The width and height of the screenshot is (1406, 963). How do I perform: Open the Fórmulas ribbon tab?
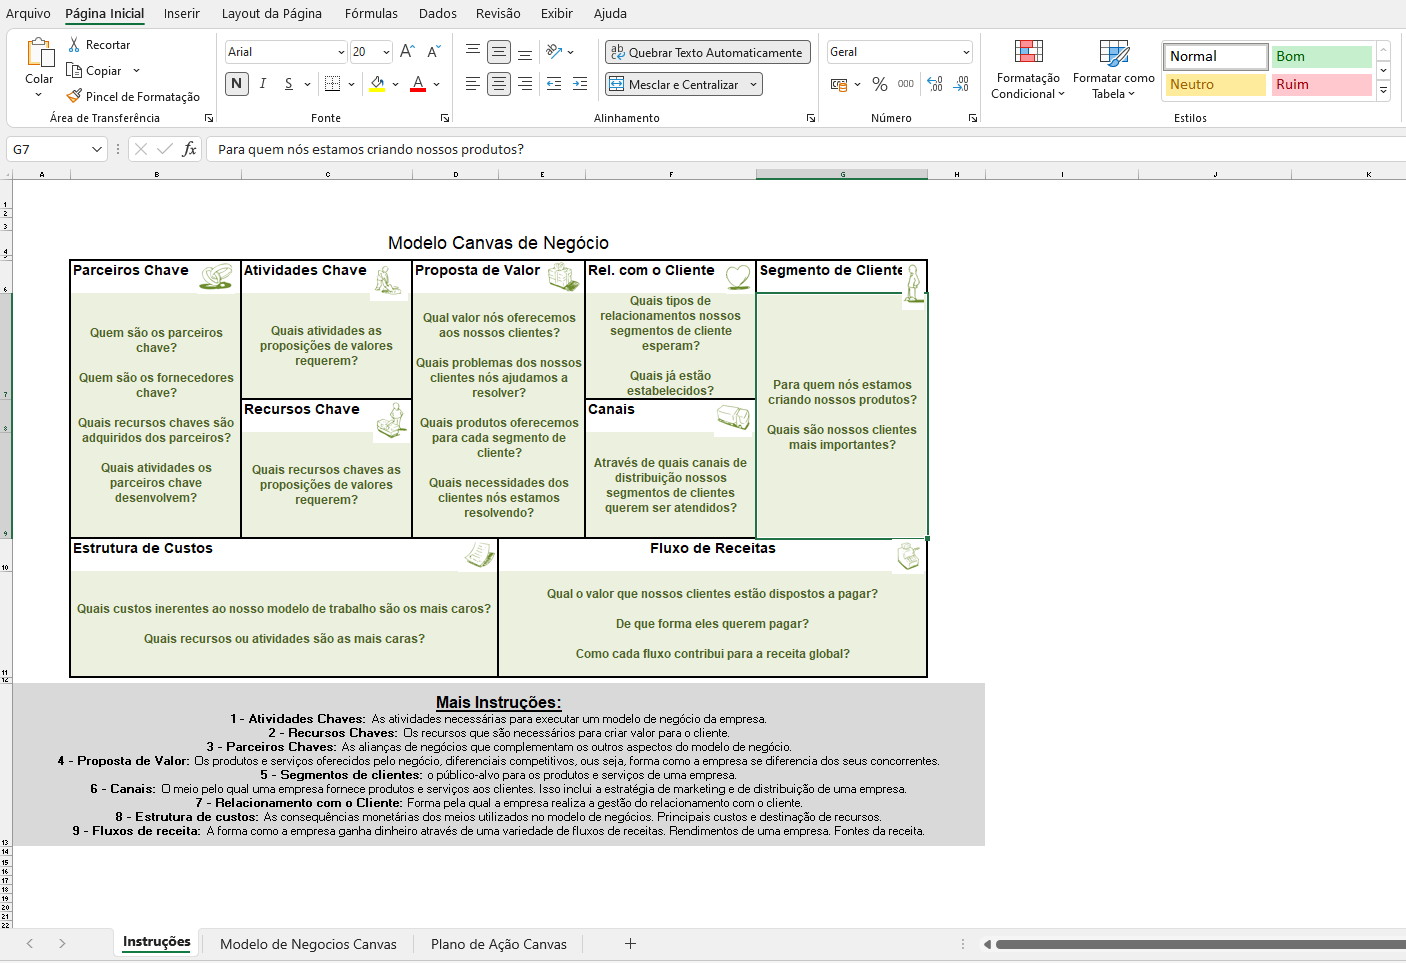point(371,13)
